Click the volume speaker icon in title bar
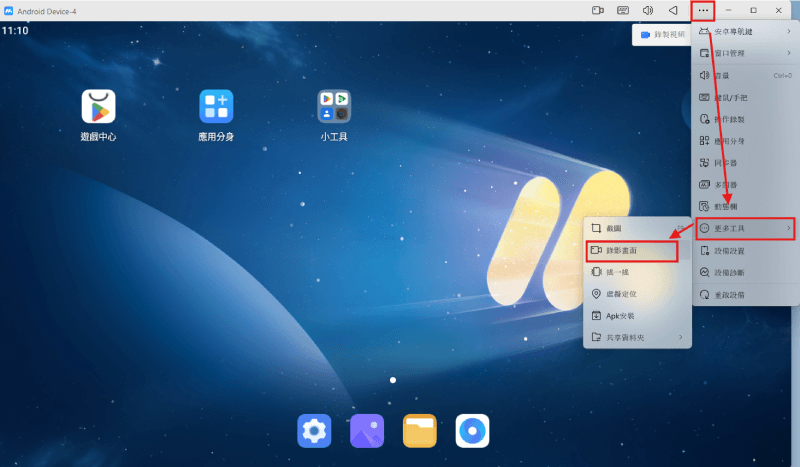Screen dimensions: 800x467 tap(648, 10)
